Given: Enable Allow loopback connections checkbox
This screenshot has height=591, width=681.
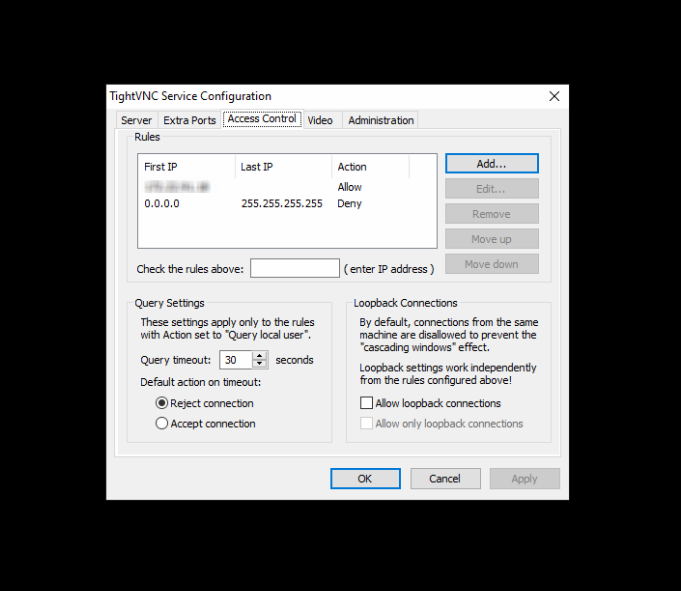Looking at the screenshot, I should coord(366,404).
